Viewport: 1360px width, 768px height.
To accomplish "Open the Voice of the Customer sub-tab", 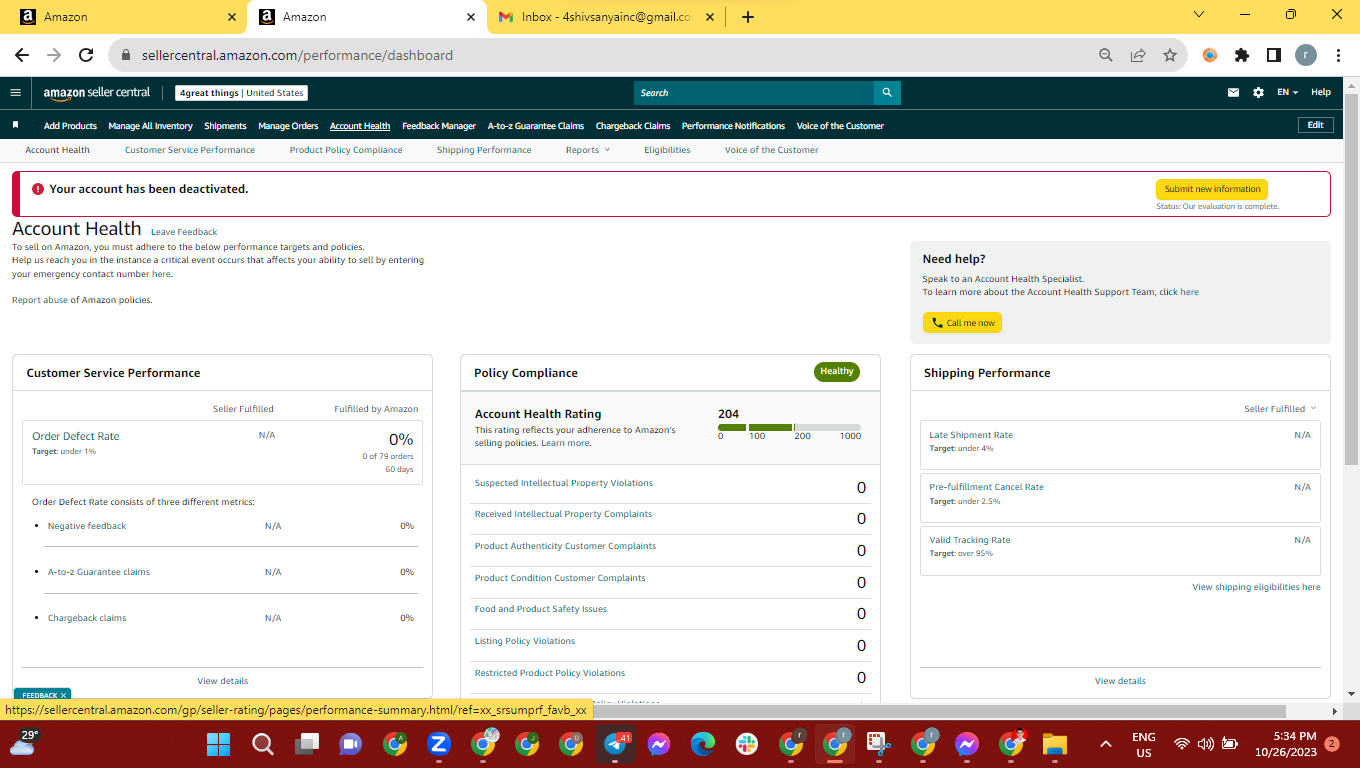I will click(771, 150).
